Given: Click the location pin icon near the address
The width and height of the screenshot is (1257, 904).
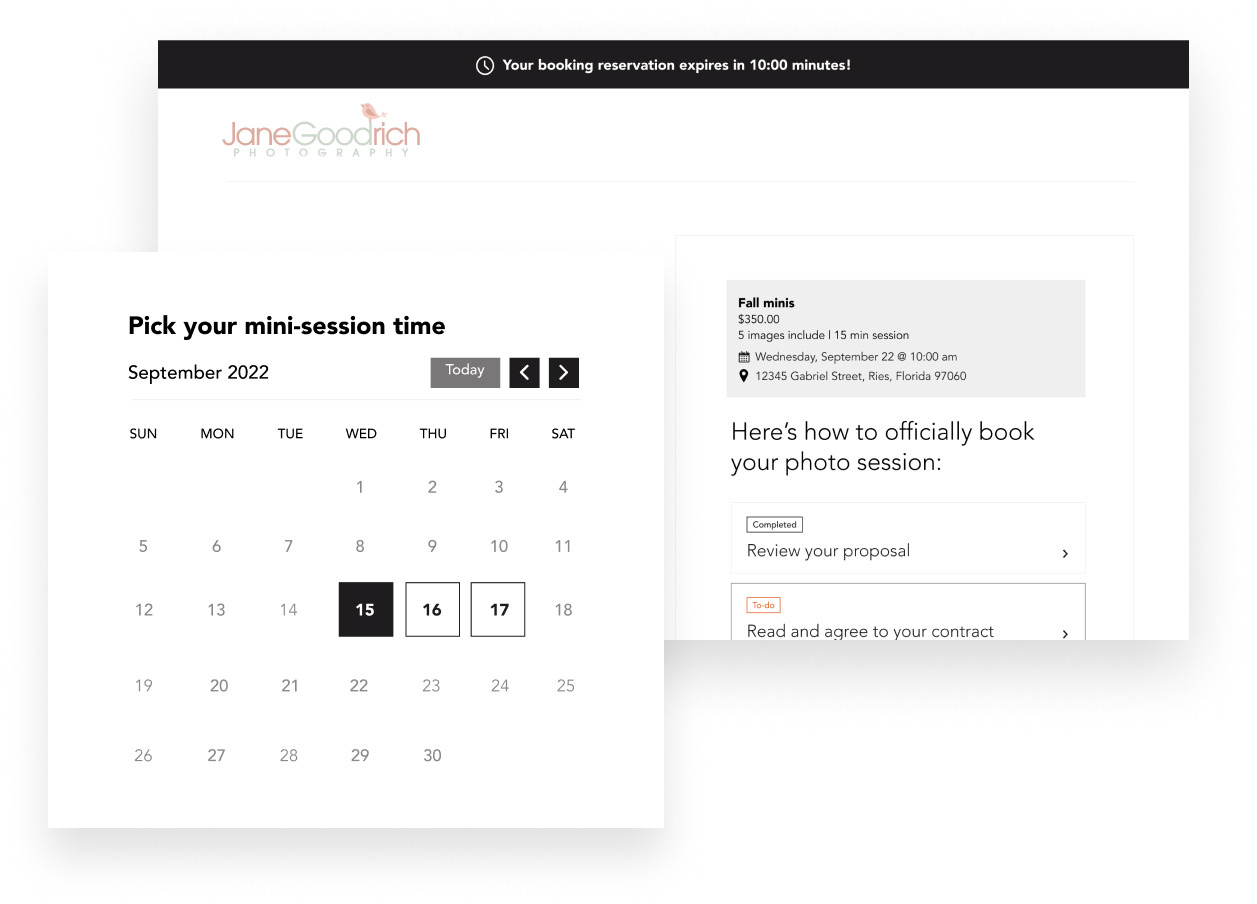Looking at the screenshot, I should (744, 376).
